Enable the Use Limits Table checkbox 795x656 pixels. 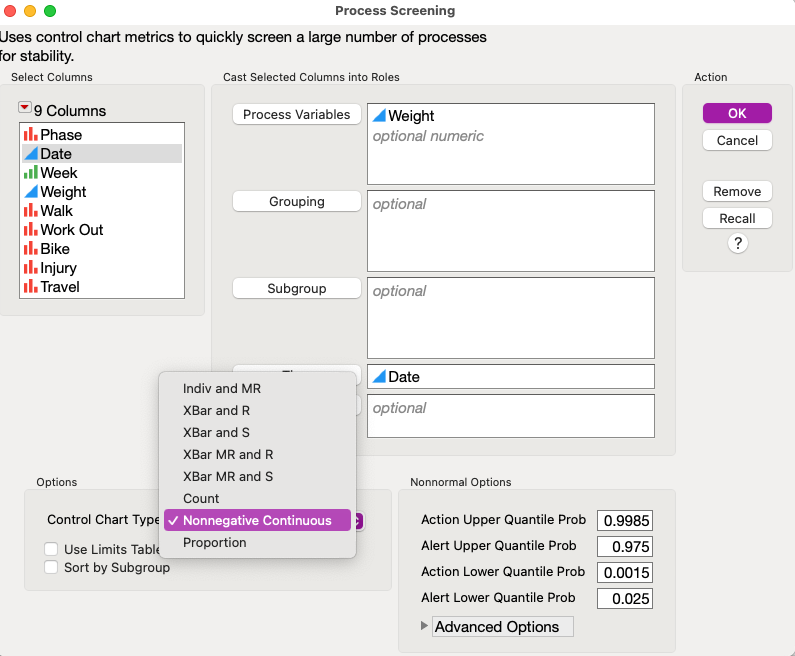click(51, 549)
